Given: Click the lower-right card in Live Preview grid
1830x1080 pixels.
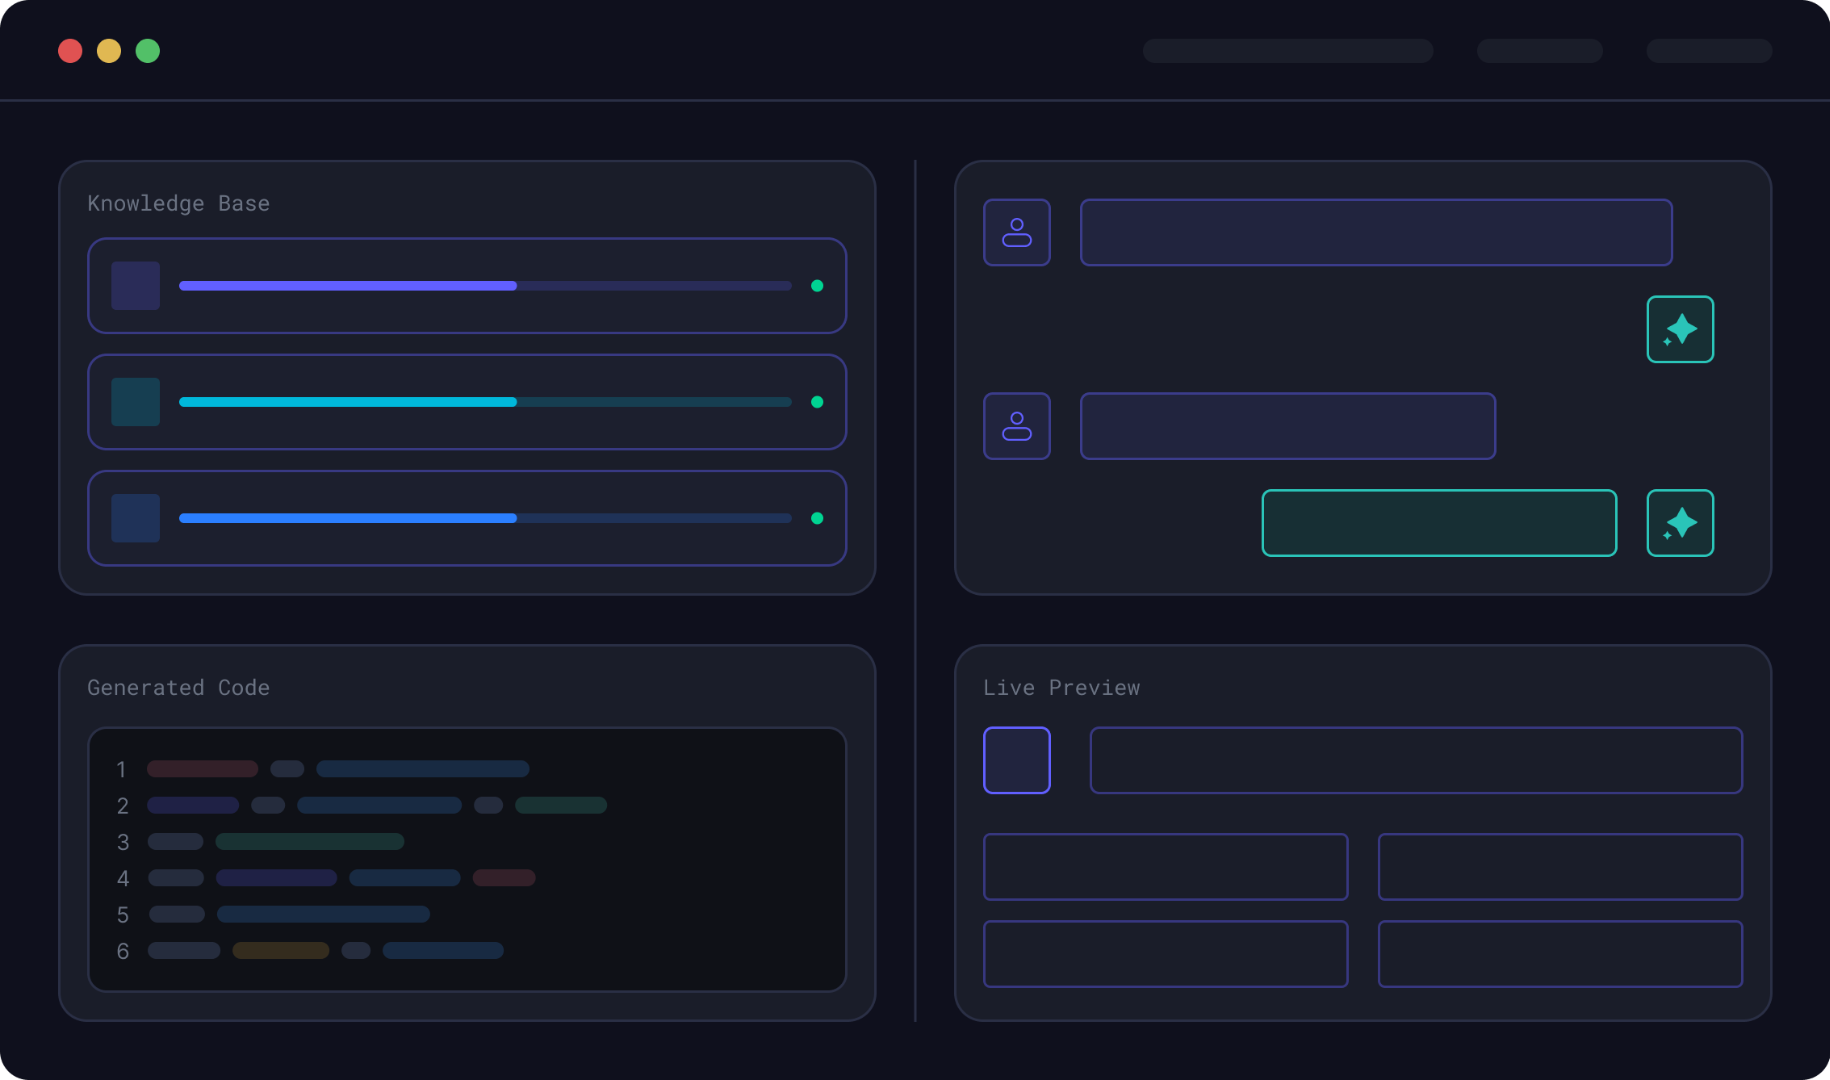Looking at the screenshot, I should [x=1560, y=954].
